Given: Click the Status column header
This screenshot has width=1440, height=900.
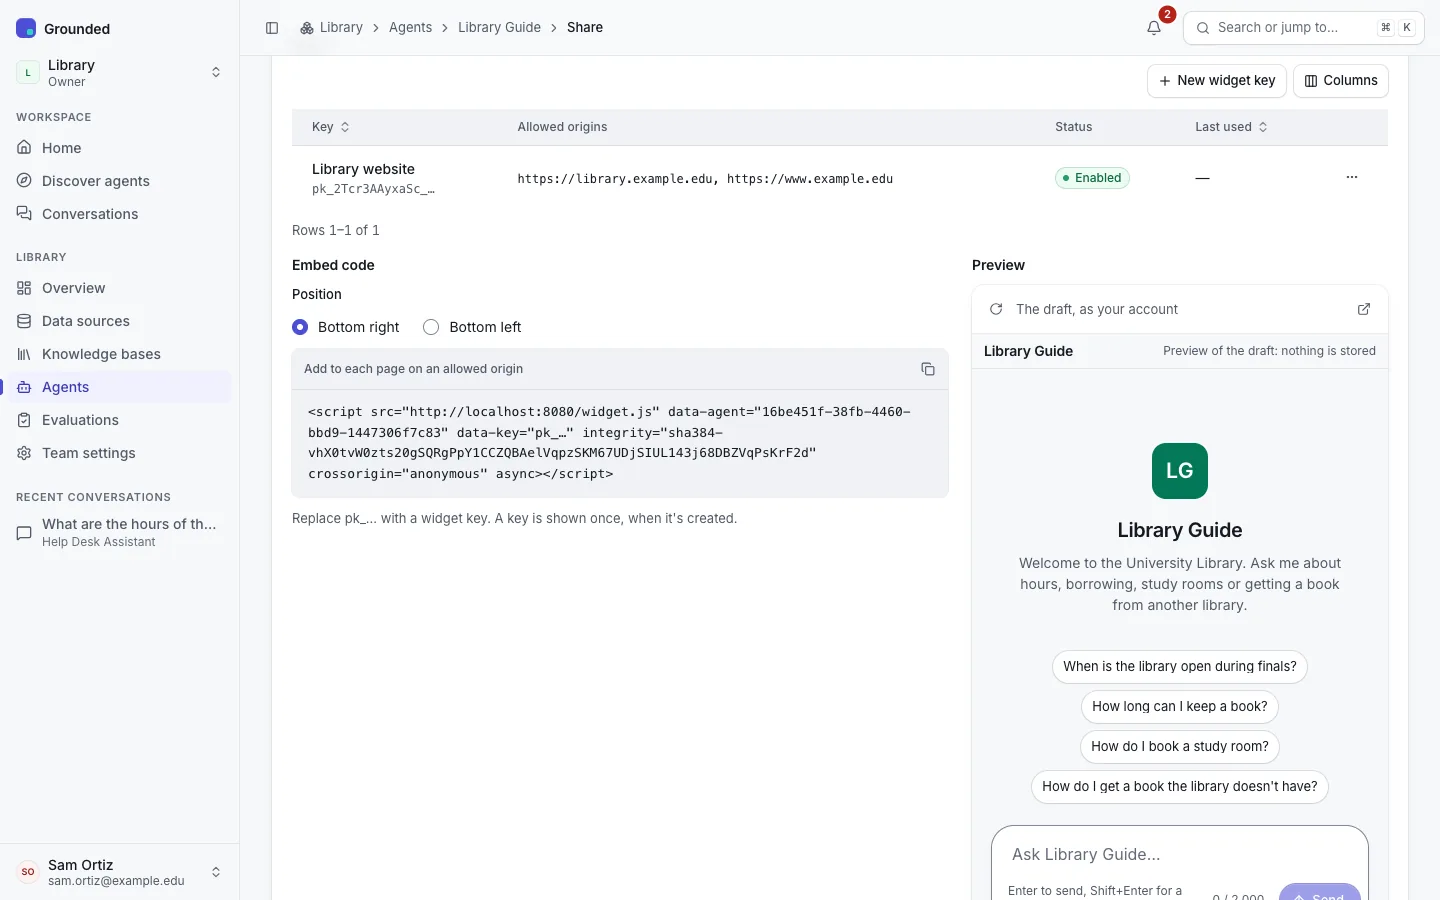Looking at the screenshot, I should 1073,127.
